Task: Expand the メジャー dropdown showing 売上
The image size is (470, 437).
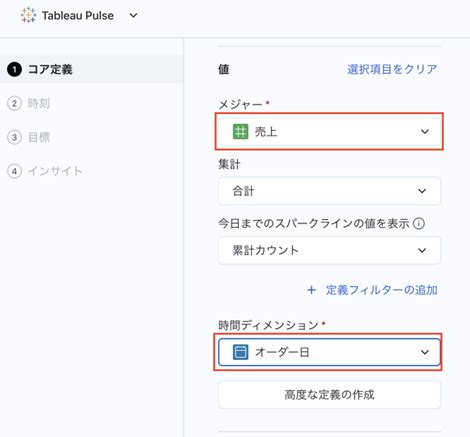Action: pos(329,131)
